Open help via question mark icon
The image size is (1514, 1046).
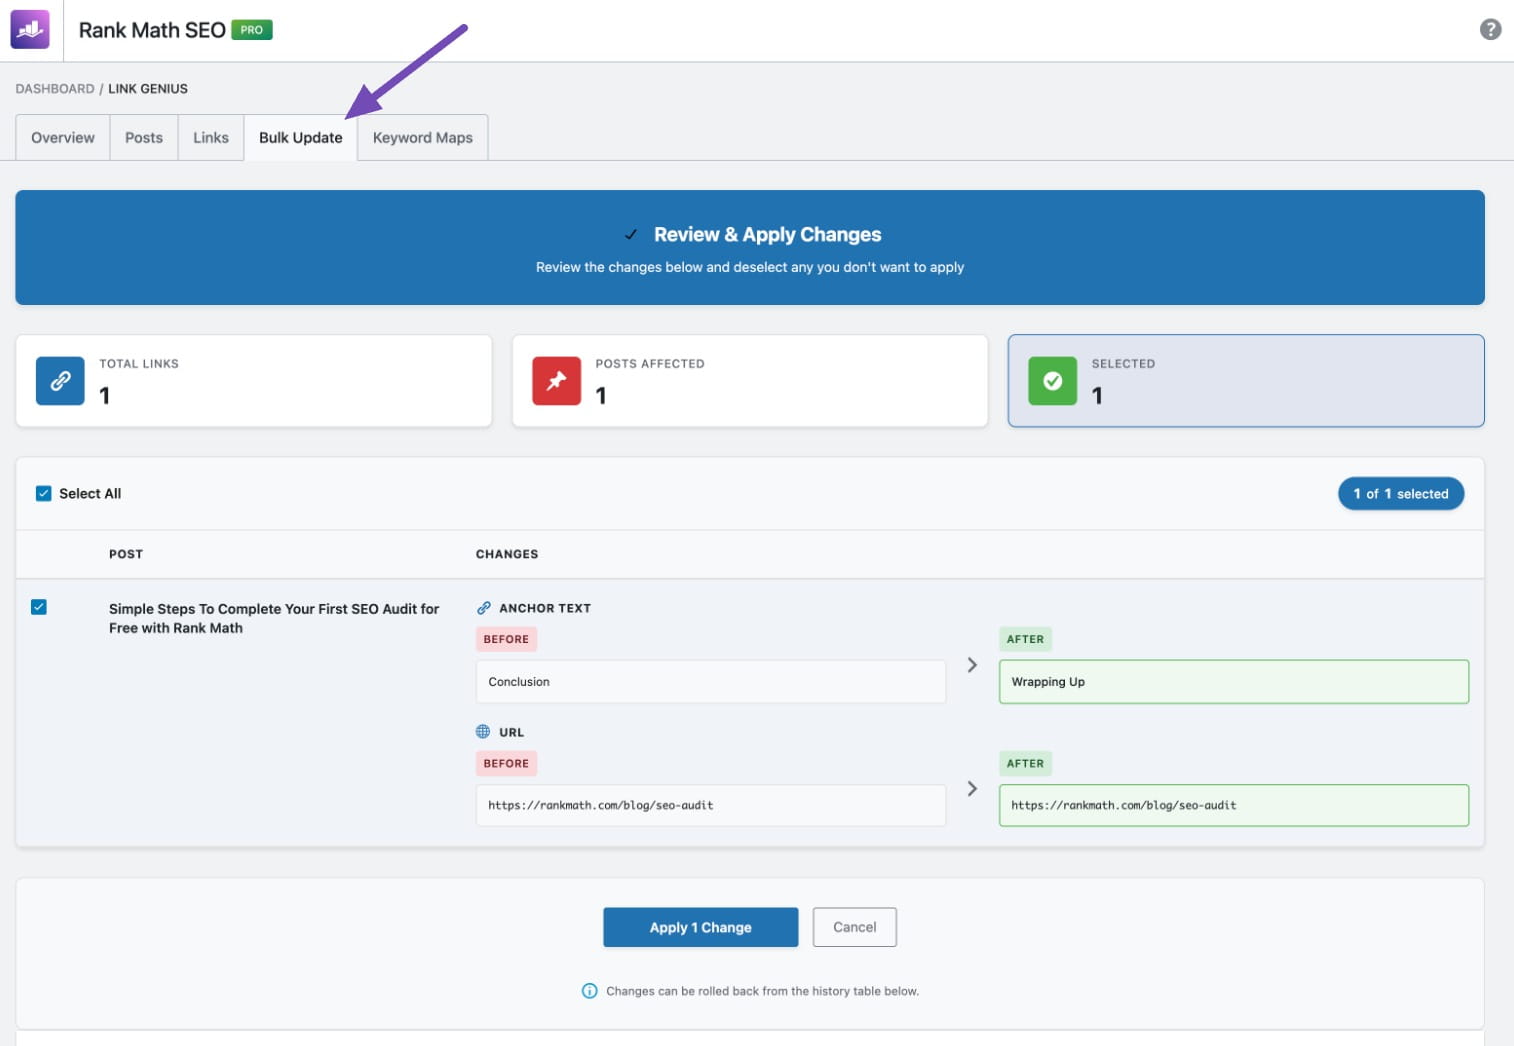tap(1490, 30)
